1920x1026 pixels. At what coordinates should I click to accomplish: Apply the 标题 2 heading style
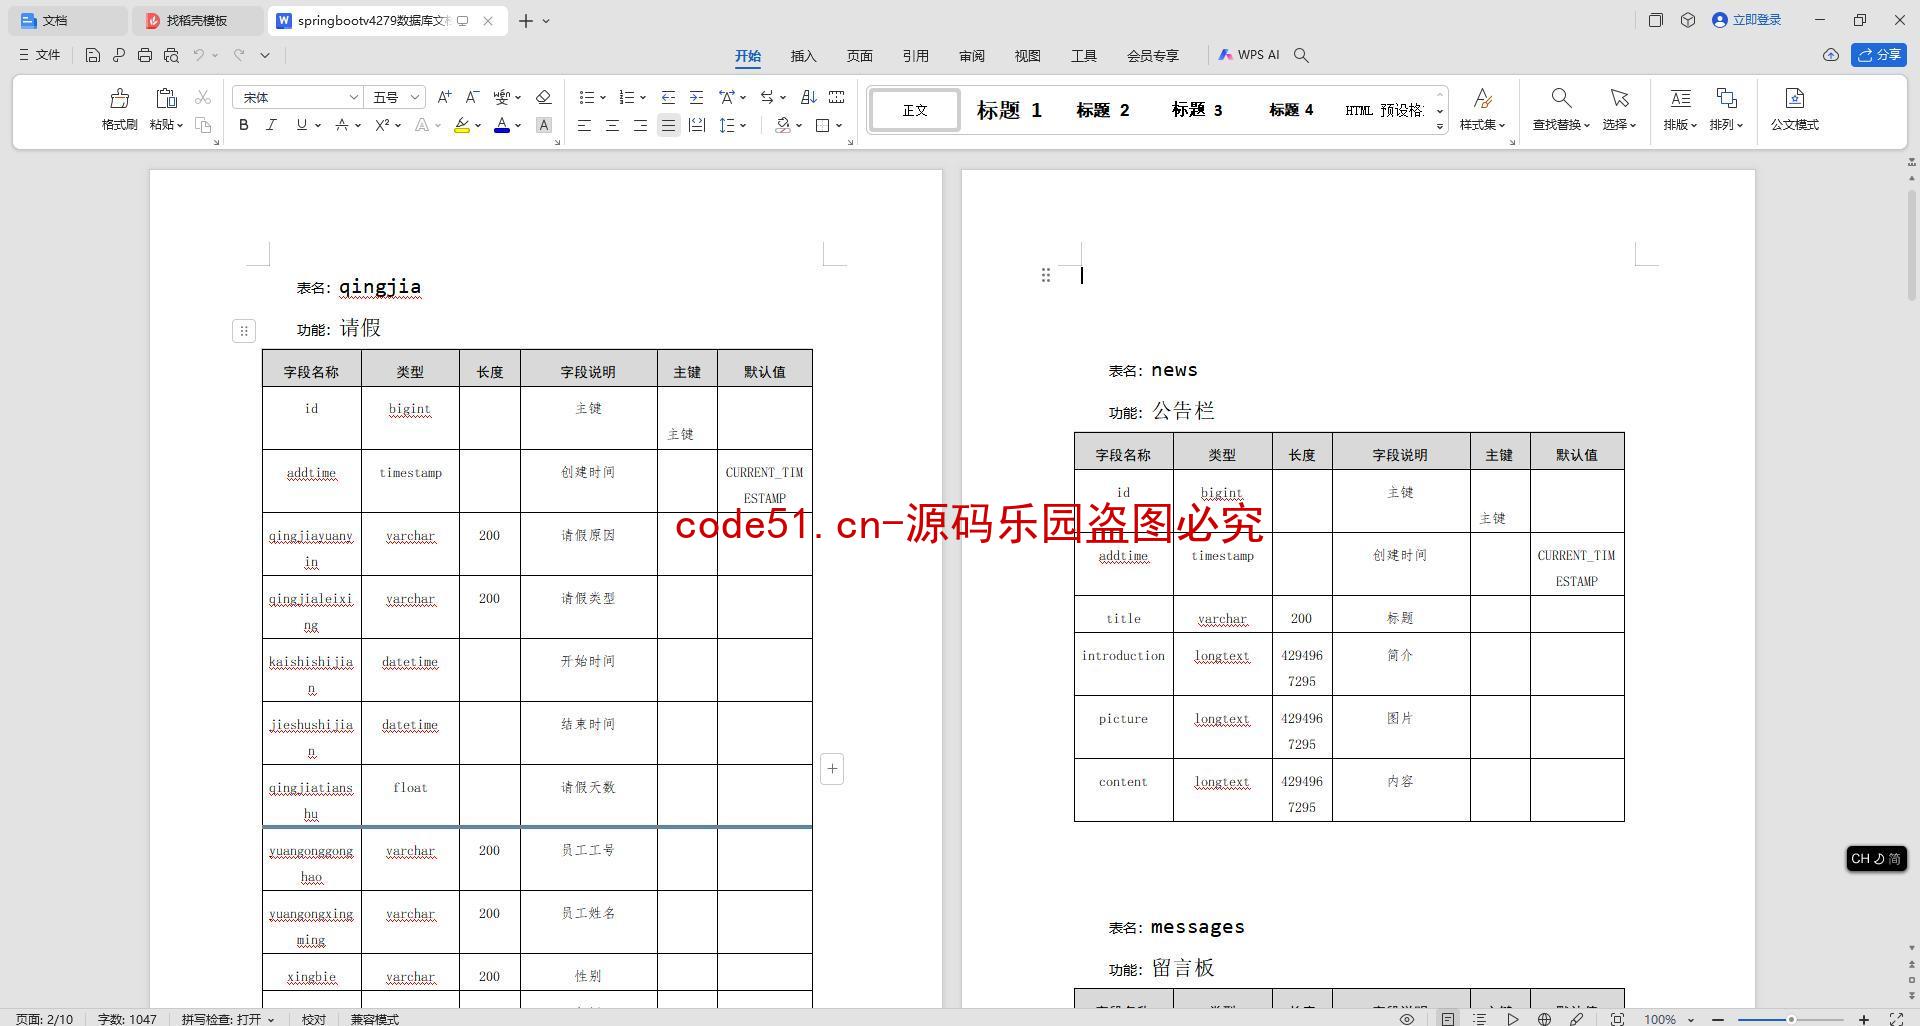point(1103,110)
